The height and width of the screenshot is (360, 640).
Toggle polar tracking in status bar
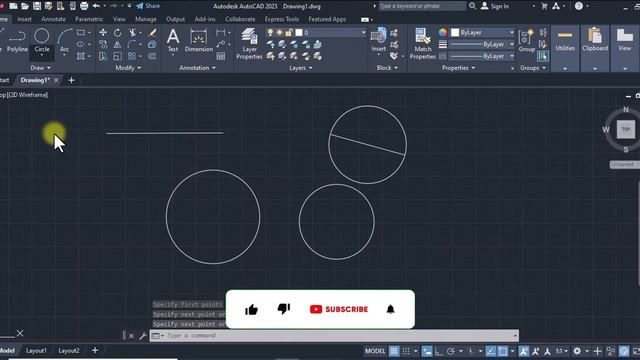451,351
